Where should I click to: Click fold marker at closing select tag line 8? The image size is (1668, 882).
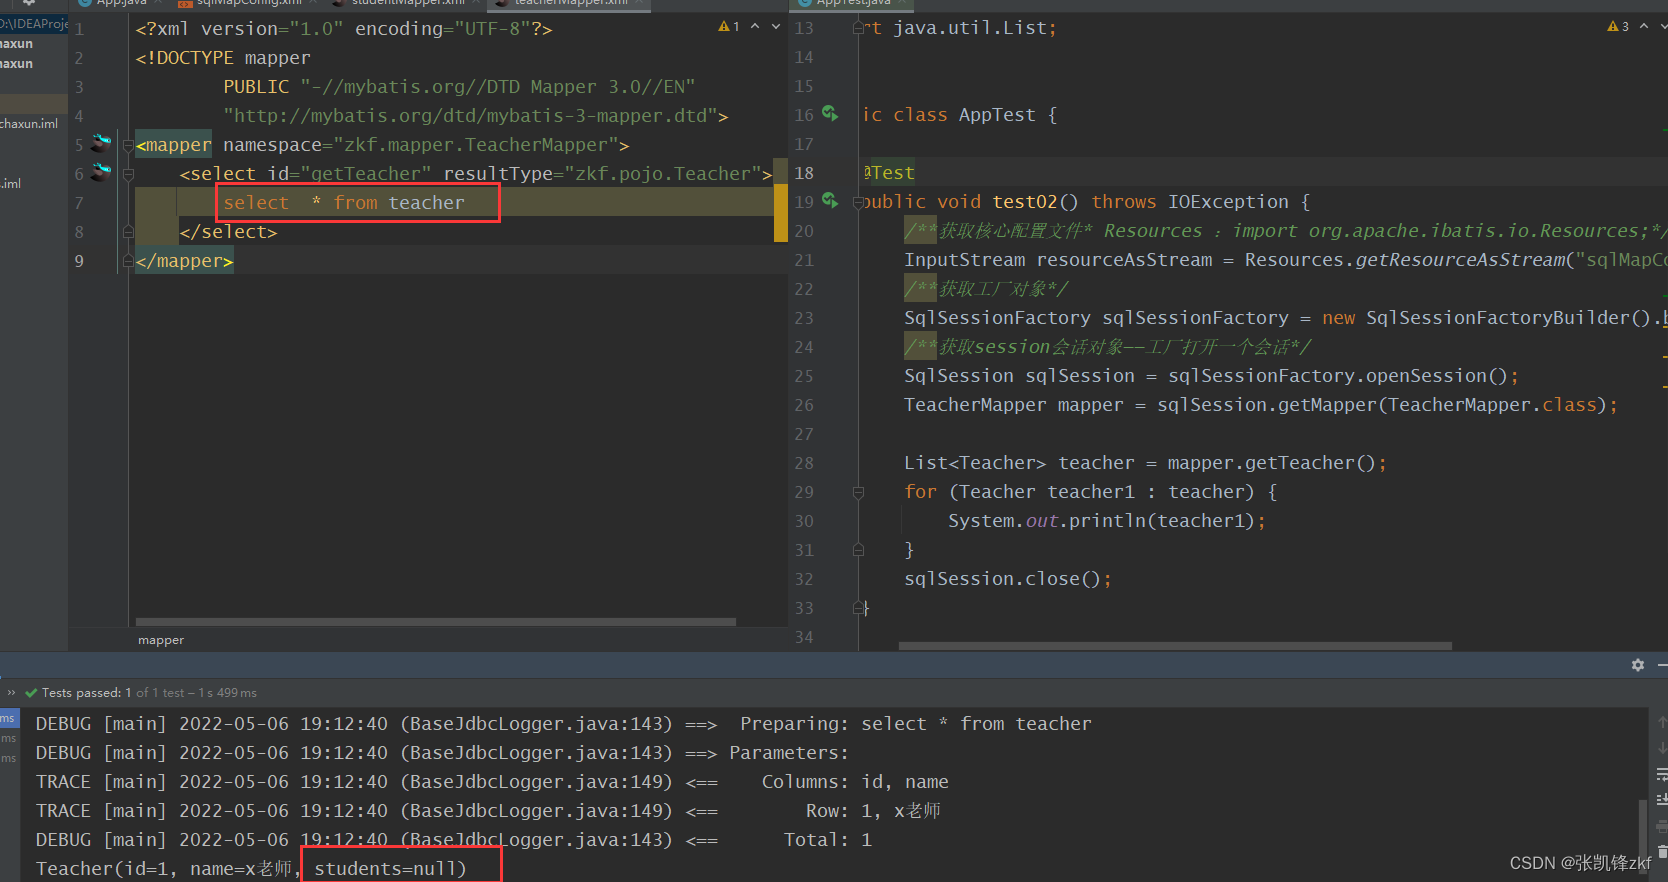(x=128, y=232)
